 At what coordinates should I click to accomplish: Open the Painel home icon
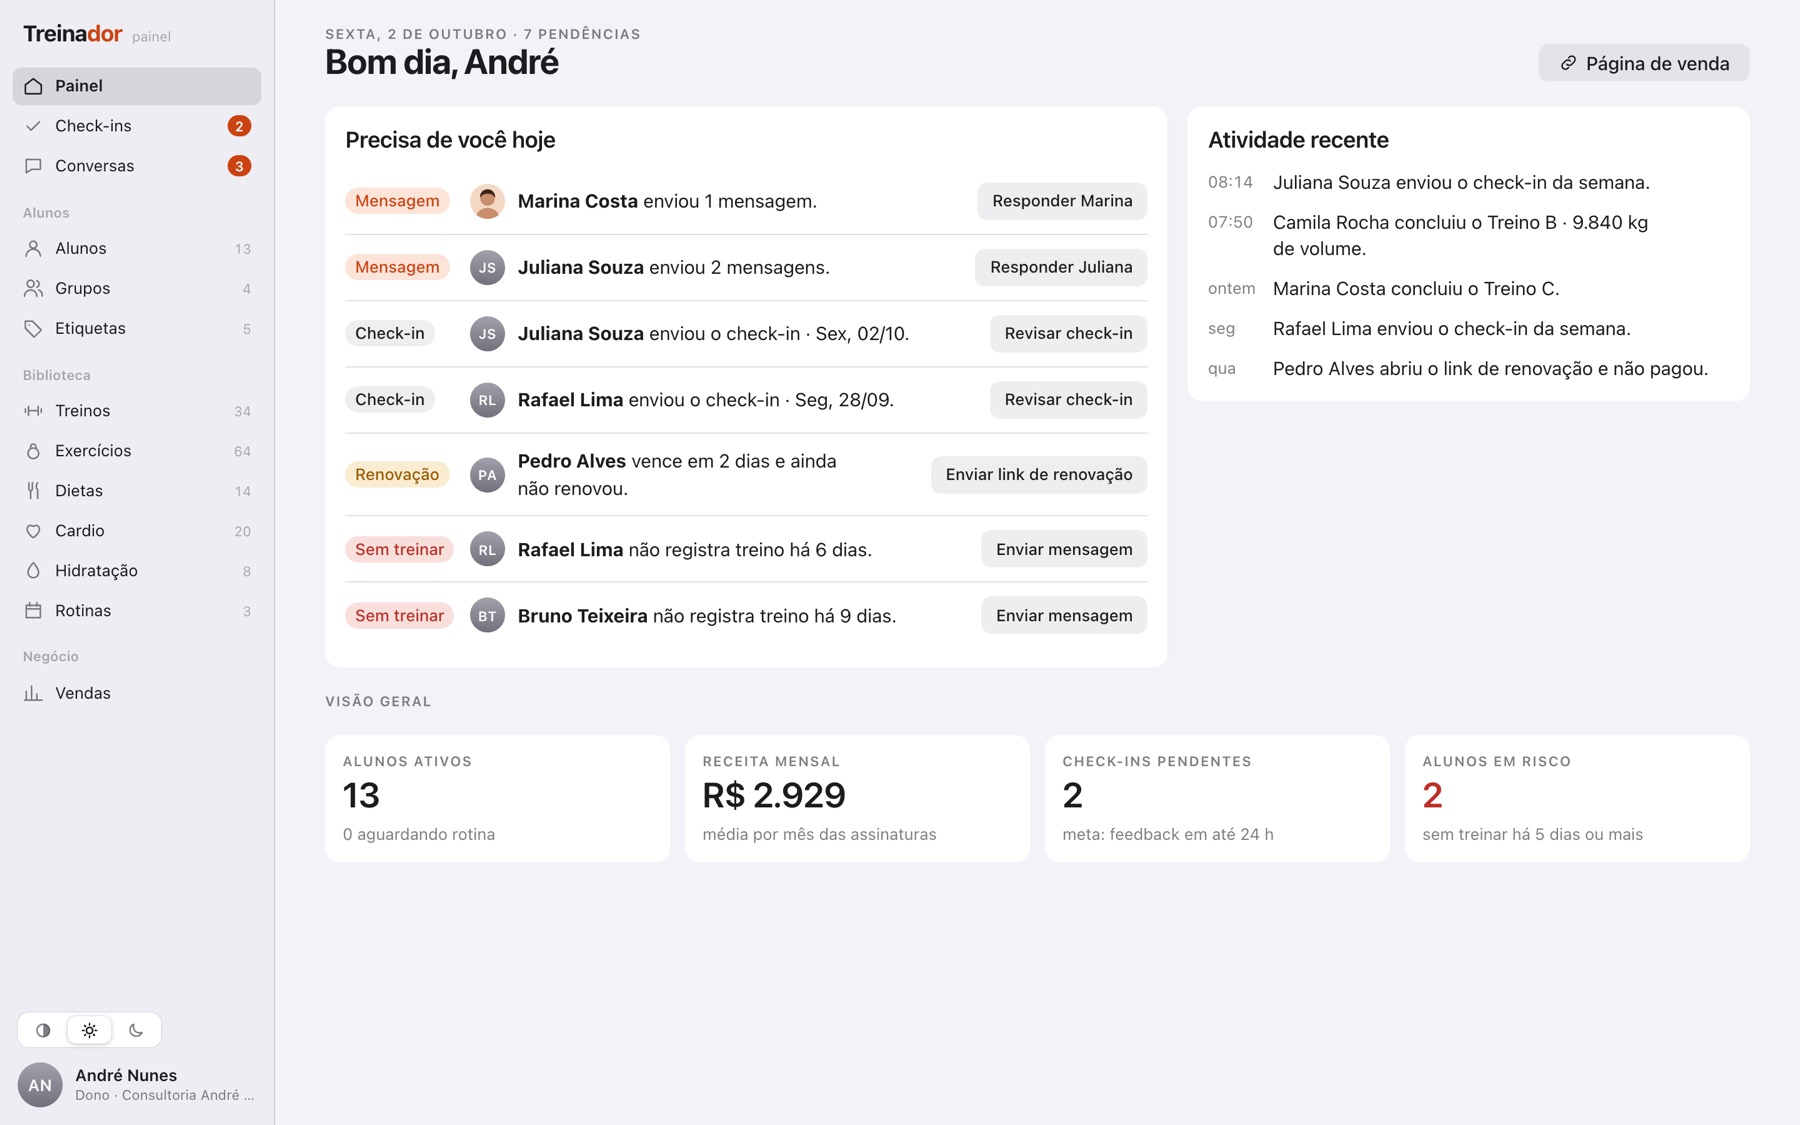coord(33,86)
